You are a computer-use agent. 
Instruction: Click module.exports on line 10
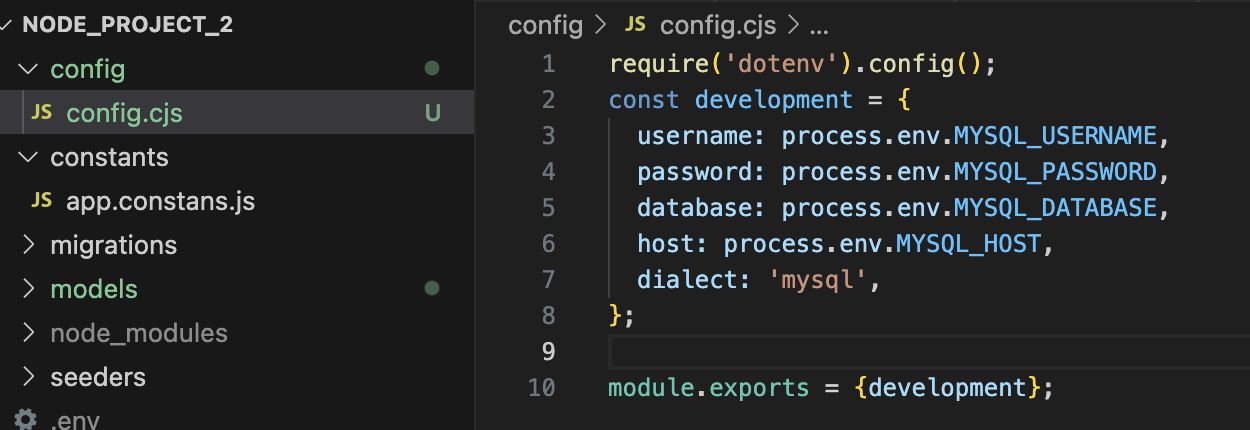pos(708,387)
